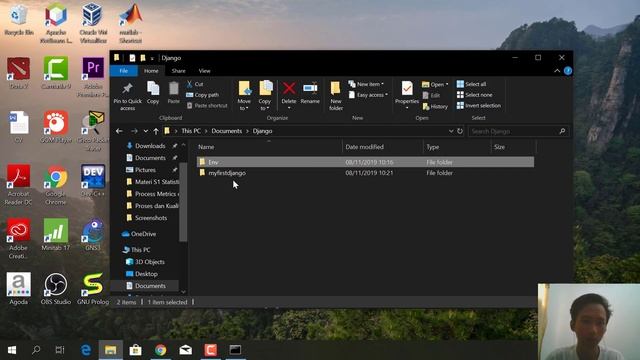Switch to the Share ribbon tab
640x360 pixels.
(178, 71)
